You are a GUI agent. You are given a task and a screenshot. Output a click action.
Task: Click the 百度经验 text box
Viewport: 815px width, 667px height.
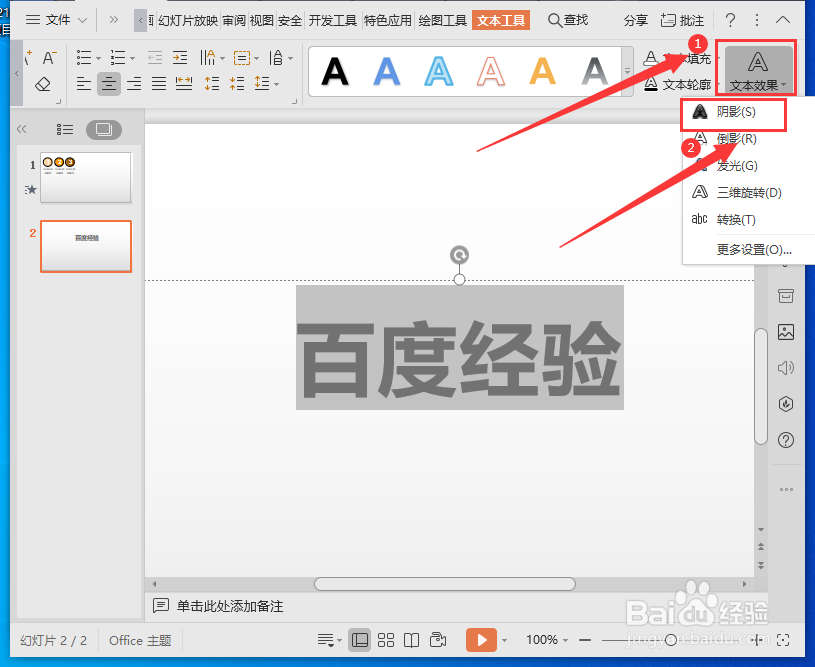point(459,347)
